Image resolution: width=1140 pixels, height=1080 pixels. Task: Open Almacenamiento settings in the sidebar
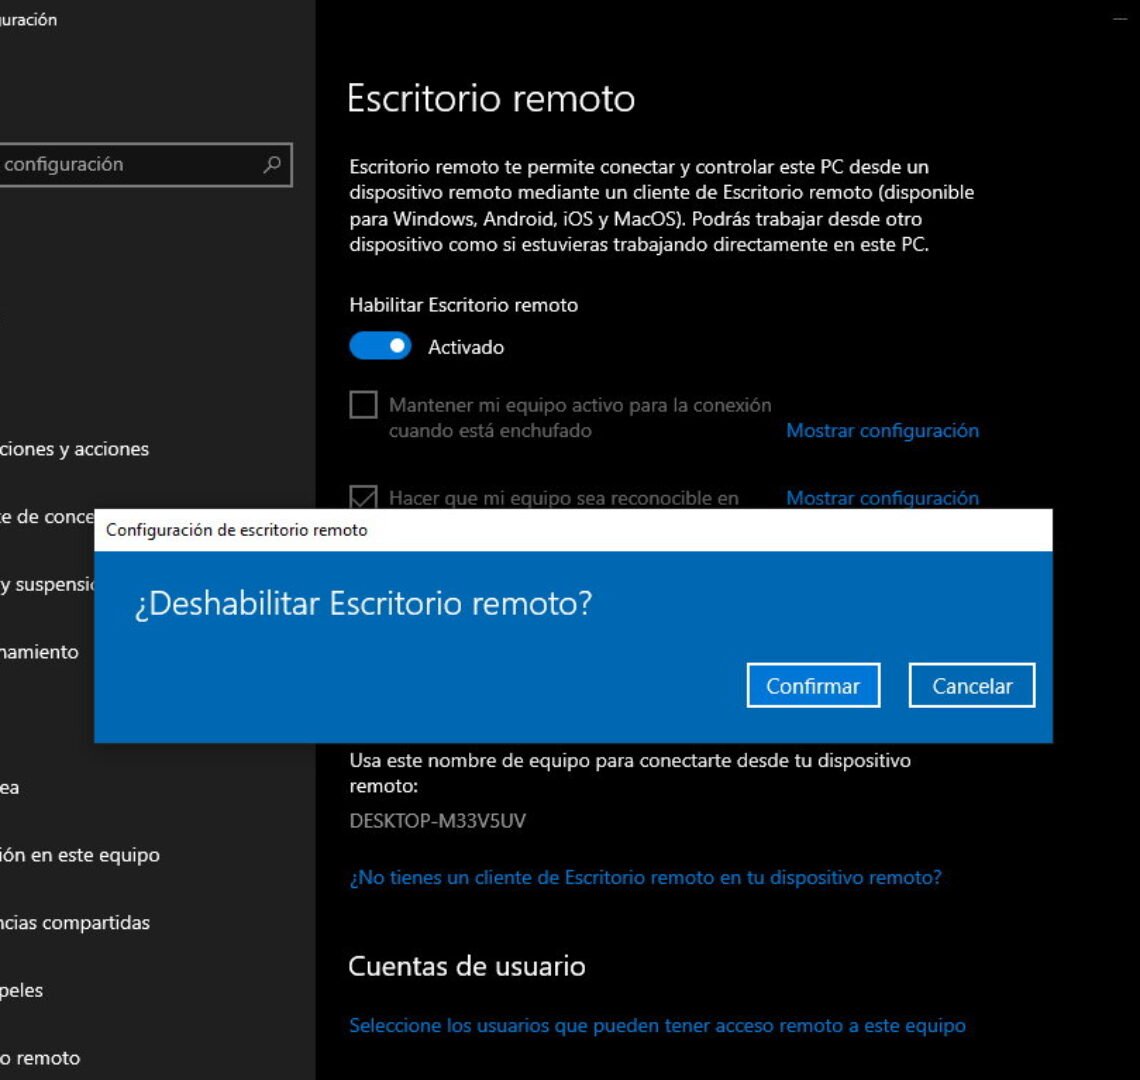pos(40,651)
